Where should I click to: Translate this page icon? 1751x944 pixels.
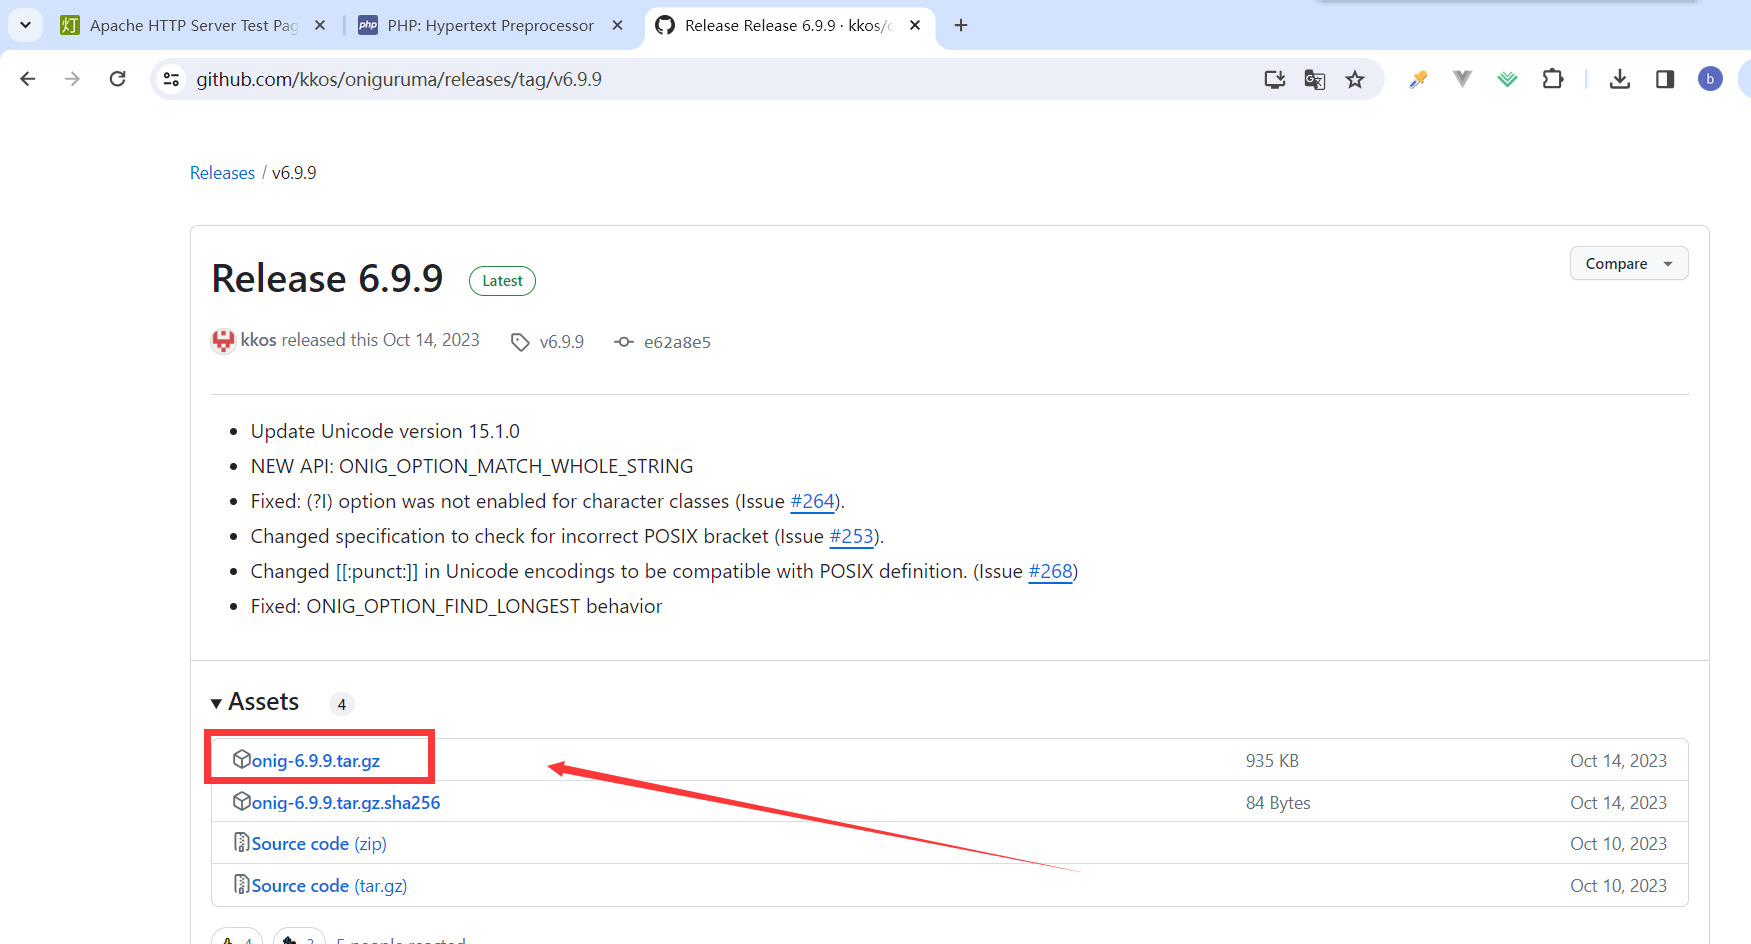click(1315, 79)
